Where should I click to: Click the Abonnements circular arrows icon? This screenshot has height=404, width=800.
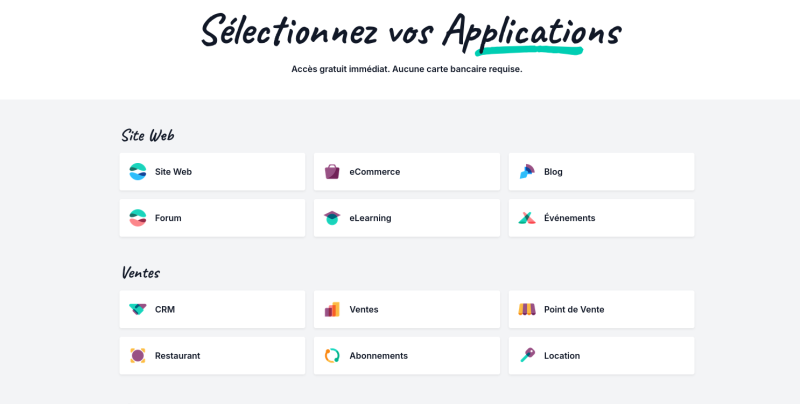coord(332,356)
